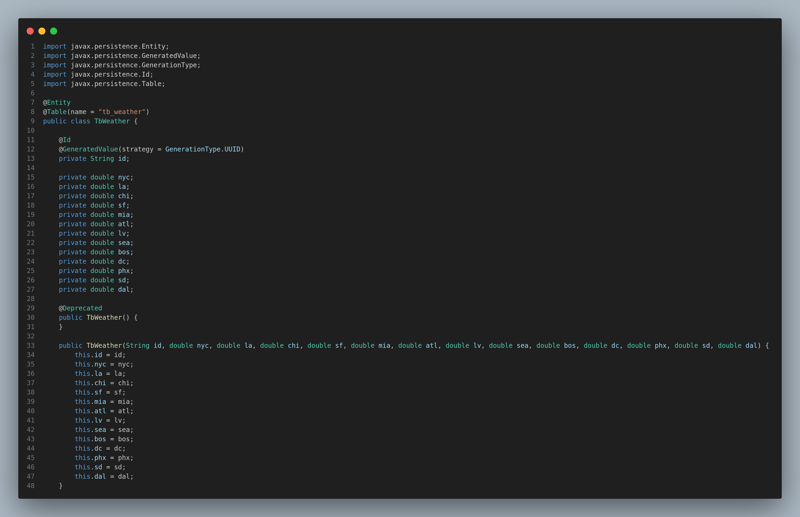Viewport: 800px width, 517px height.
Task: Click the @GeneratedValue annotation
Action: click(88, 149)
